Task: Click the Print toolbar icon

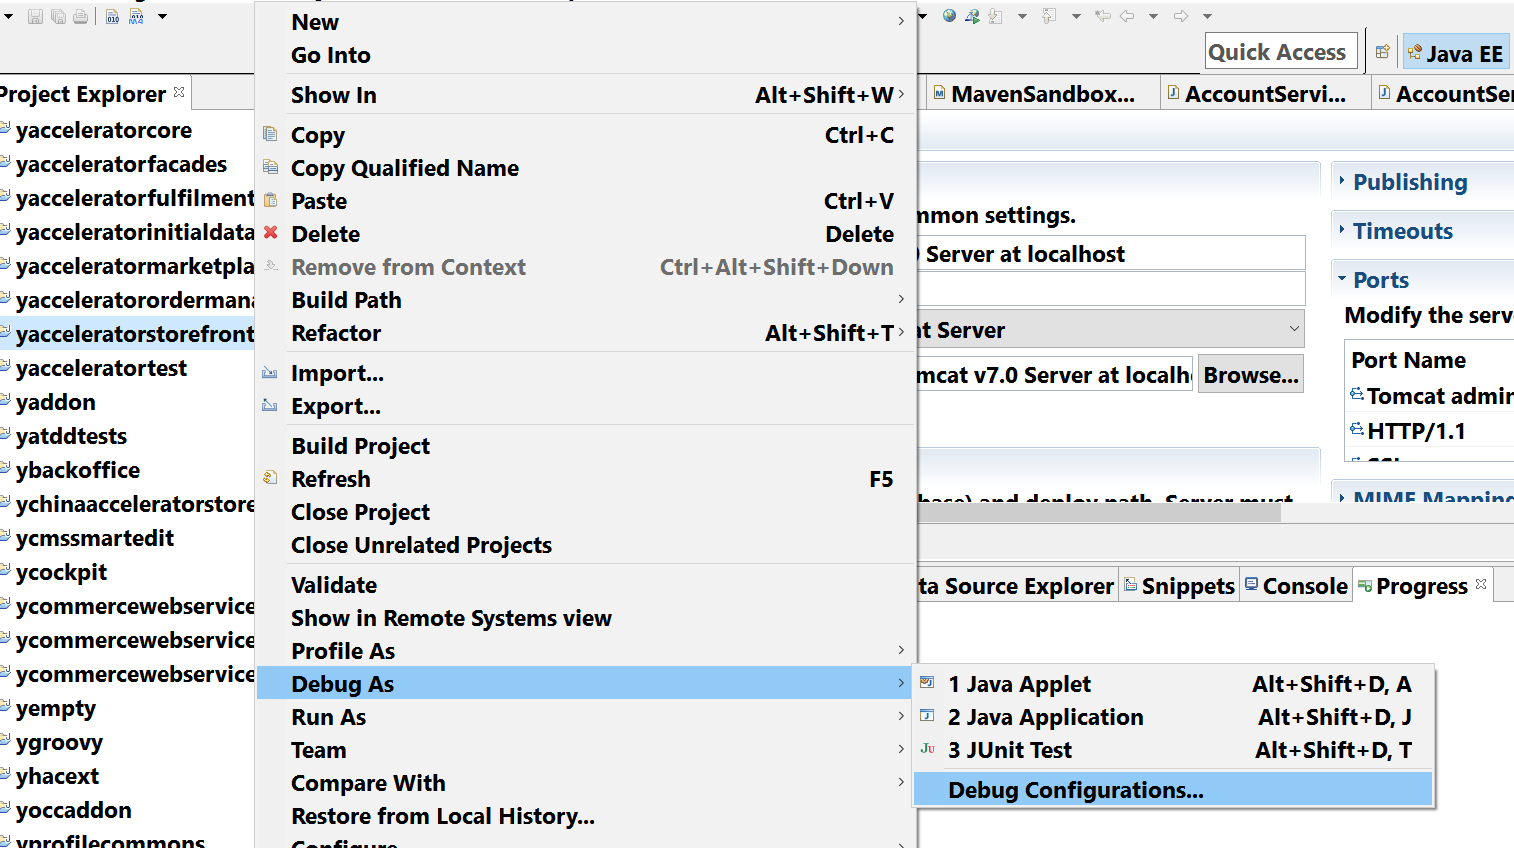Action: (80, 16)
